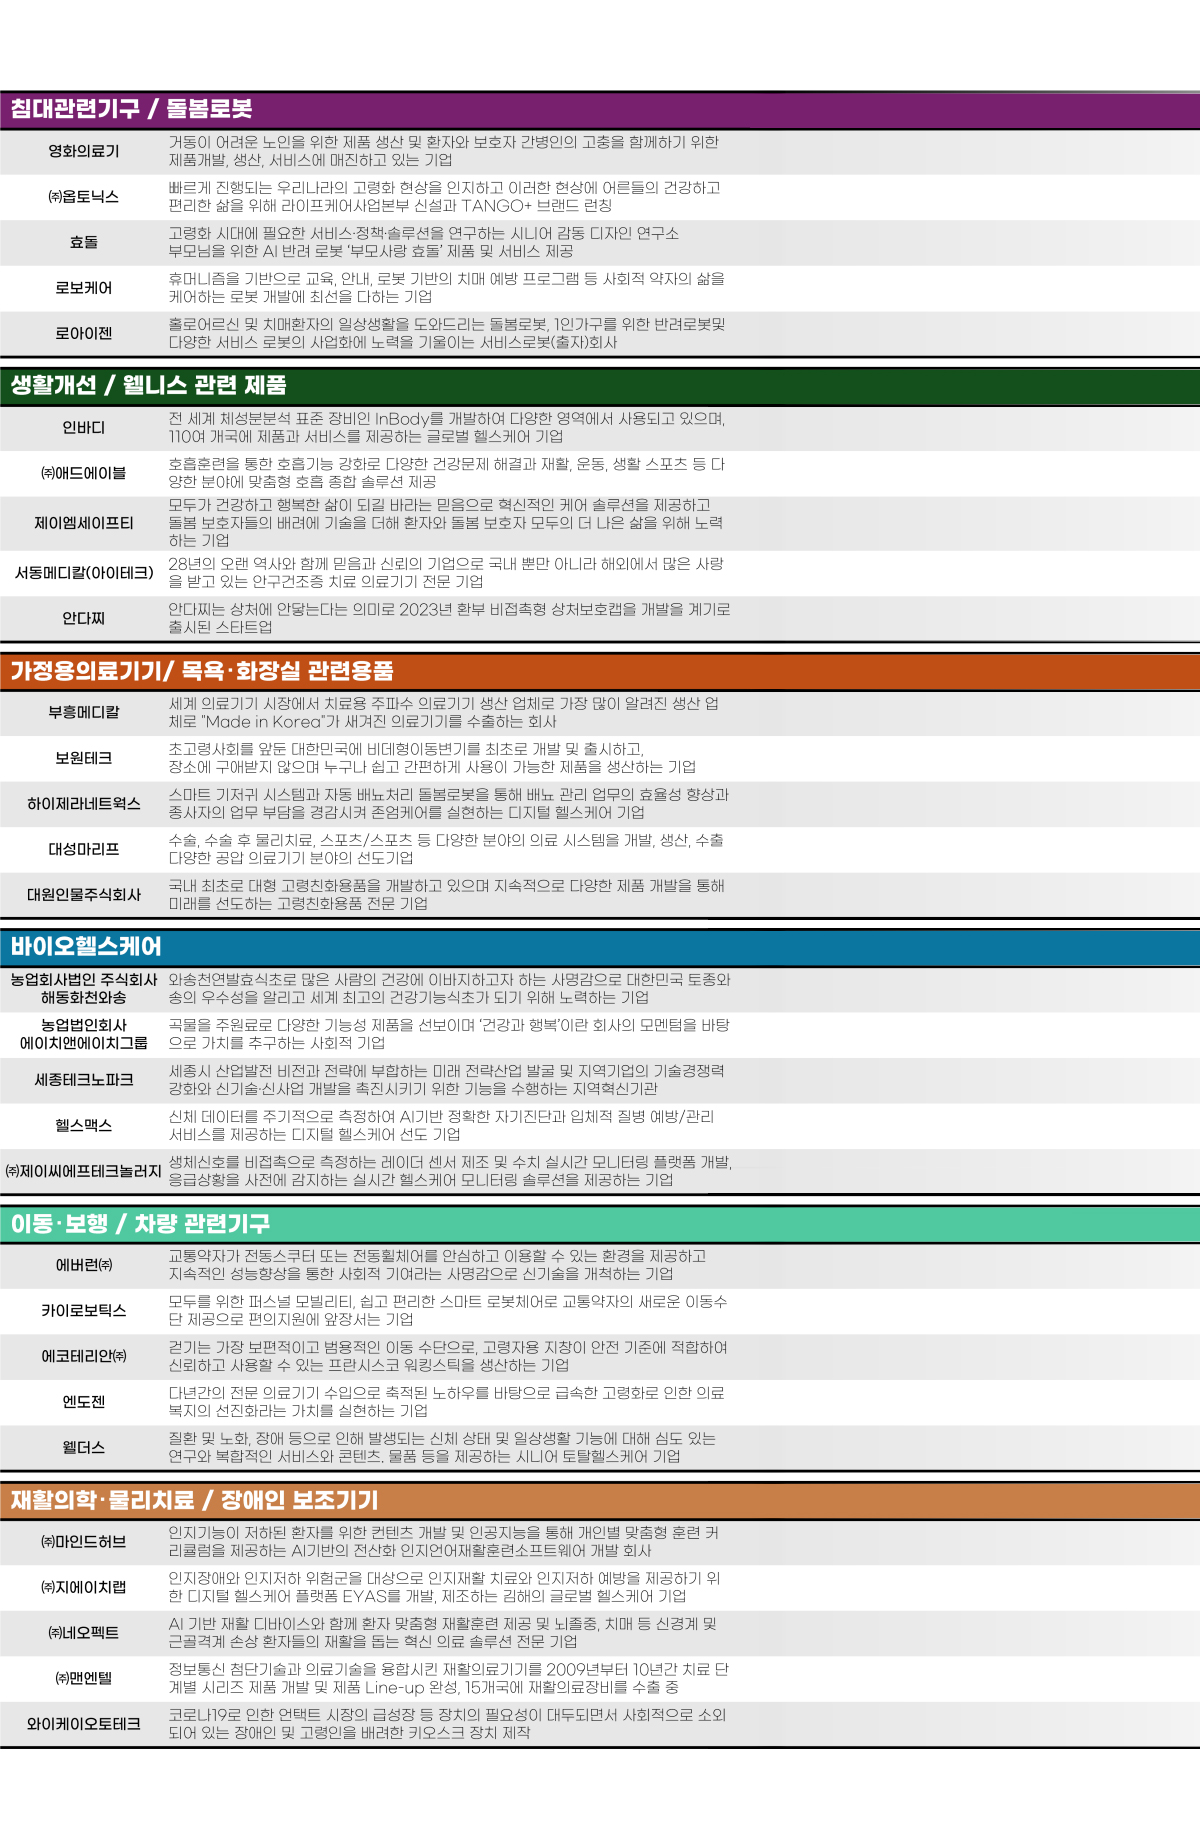The height and width of the screenshot is (1842, 1200).
Task: Click the 하이제라네트웍스 company name
Action: 84,804
